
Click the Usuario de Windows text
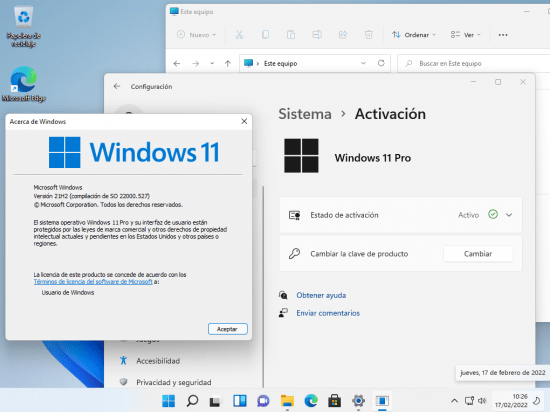[68, 292]
